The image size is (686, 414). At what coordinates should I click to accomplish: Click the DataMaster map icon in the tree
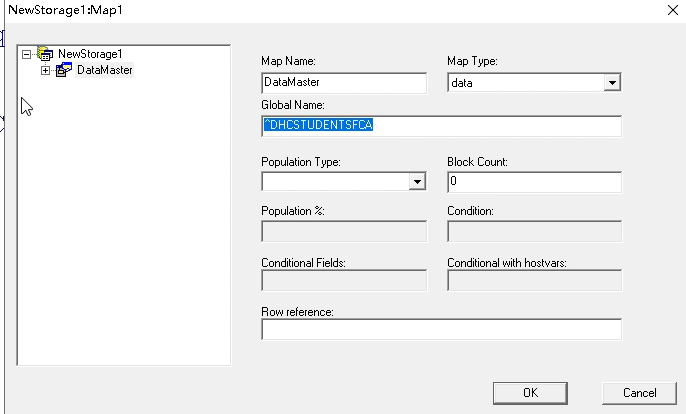[x=63, y=70]
